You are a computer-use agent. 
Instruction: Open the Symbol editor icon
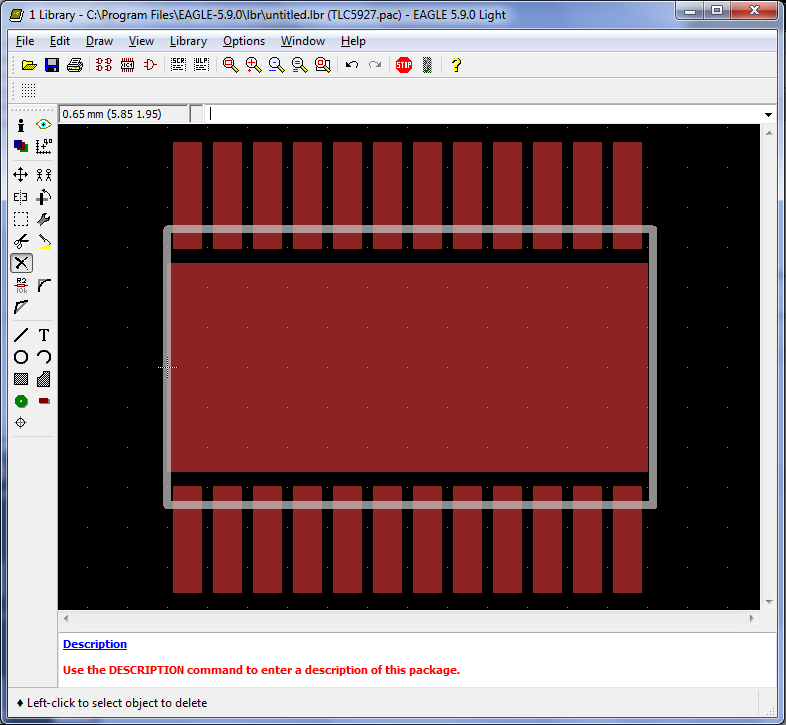pyautogui.click(x=150, y=65)
